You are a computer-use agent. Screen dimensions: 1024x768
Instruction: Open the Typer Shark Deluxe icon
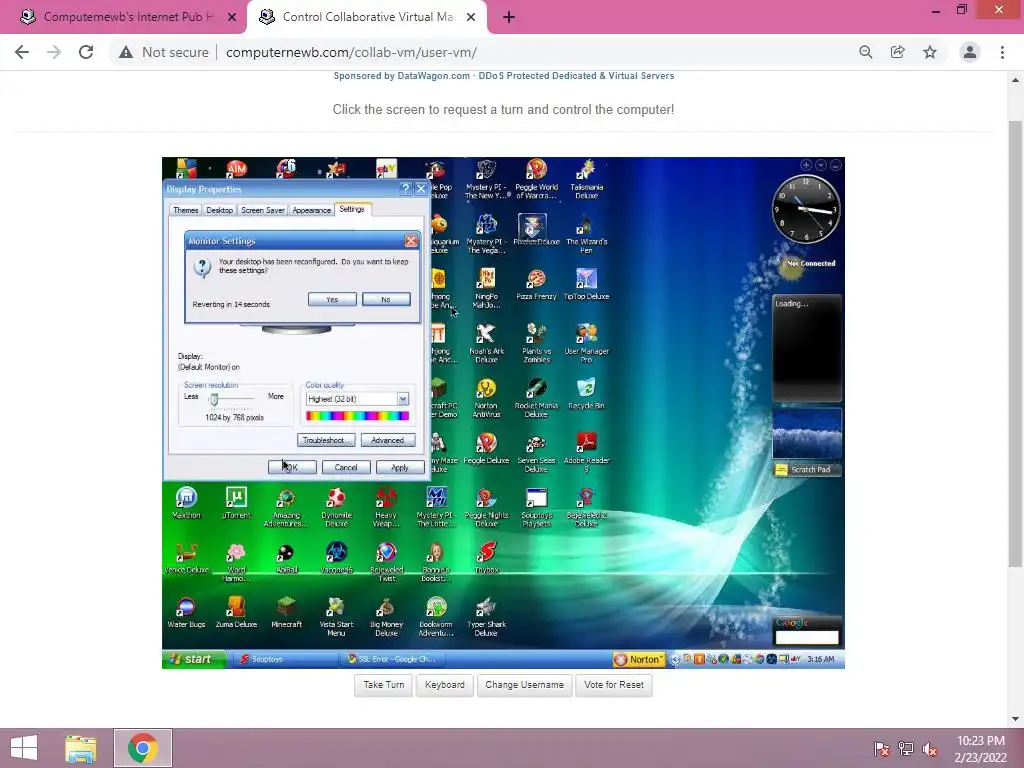[x=486, y=616]
